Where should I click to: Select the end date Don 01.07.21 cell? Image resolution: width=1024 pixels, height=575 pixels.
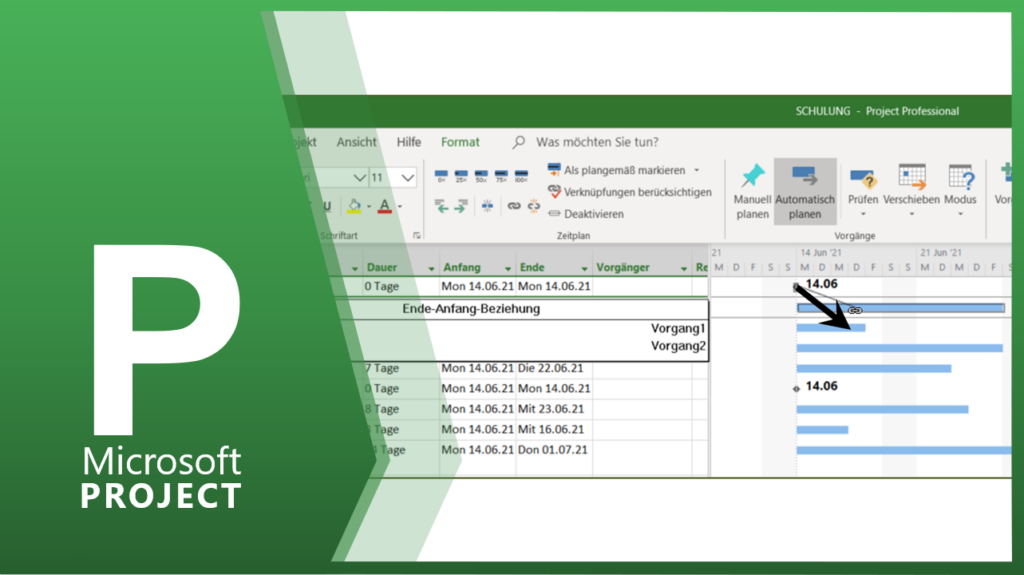click(x=554, y=450)
